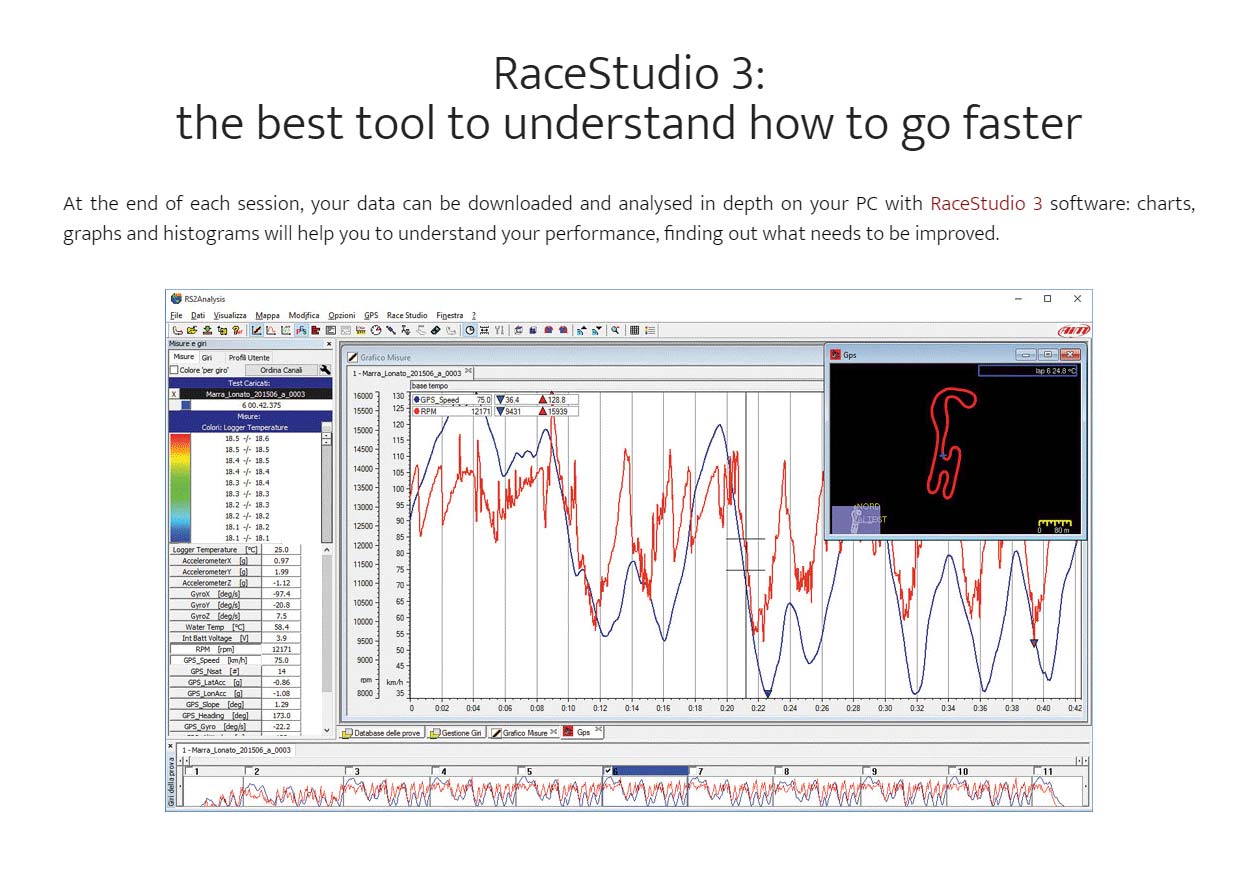1259x891 pixels.
Task: Click up arrow of channel list scrollbar
Action: (x=327, y=549)
